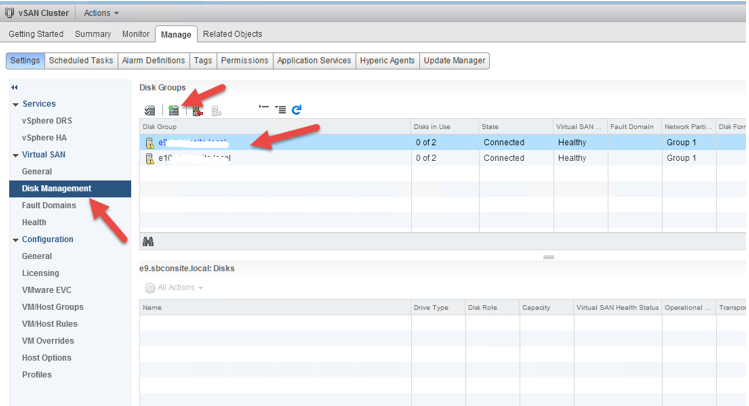749x406 pixels.
Task: Open the Application Services sub-tab
Action: pos(314,61)
